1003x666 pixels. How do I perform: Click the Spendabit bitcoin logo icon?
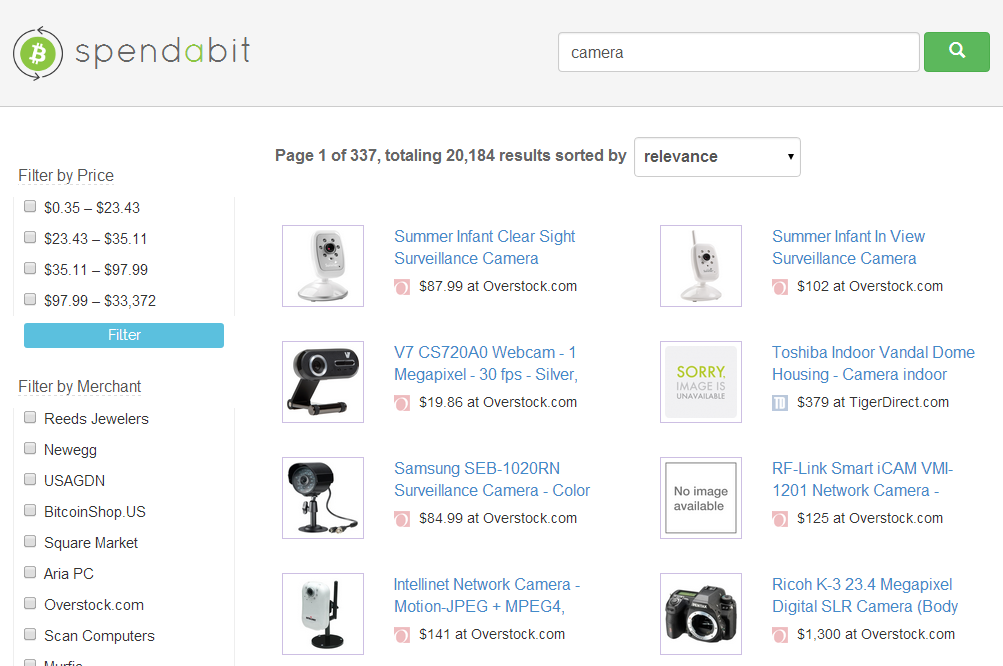pyautogui.click(x=38, y=53)
